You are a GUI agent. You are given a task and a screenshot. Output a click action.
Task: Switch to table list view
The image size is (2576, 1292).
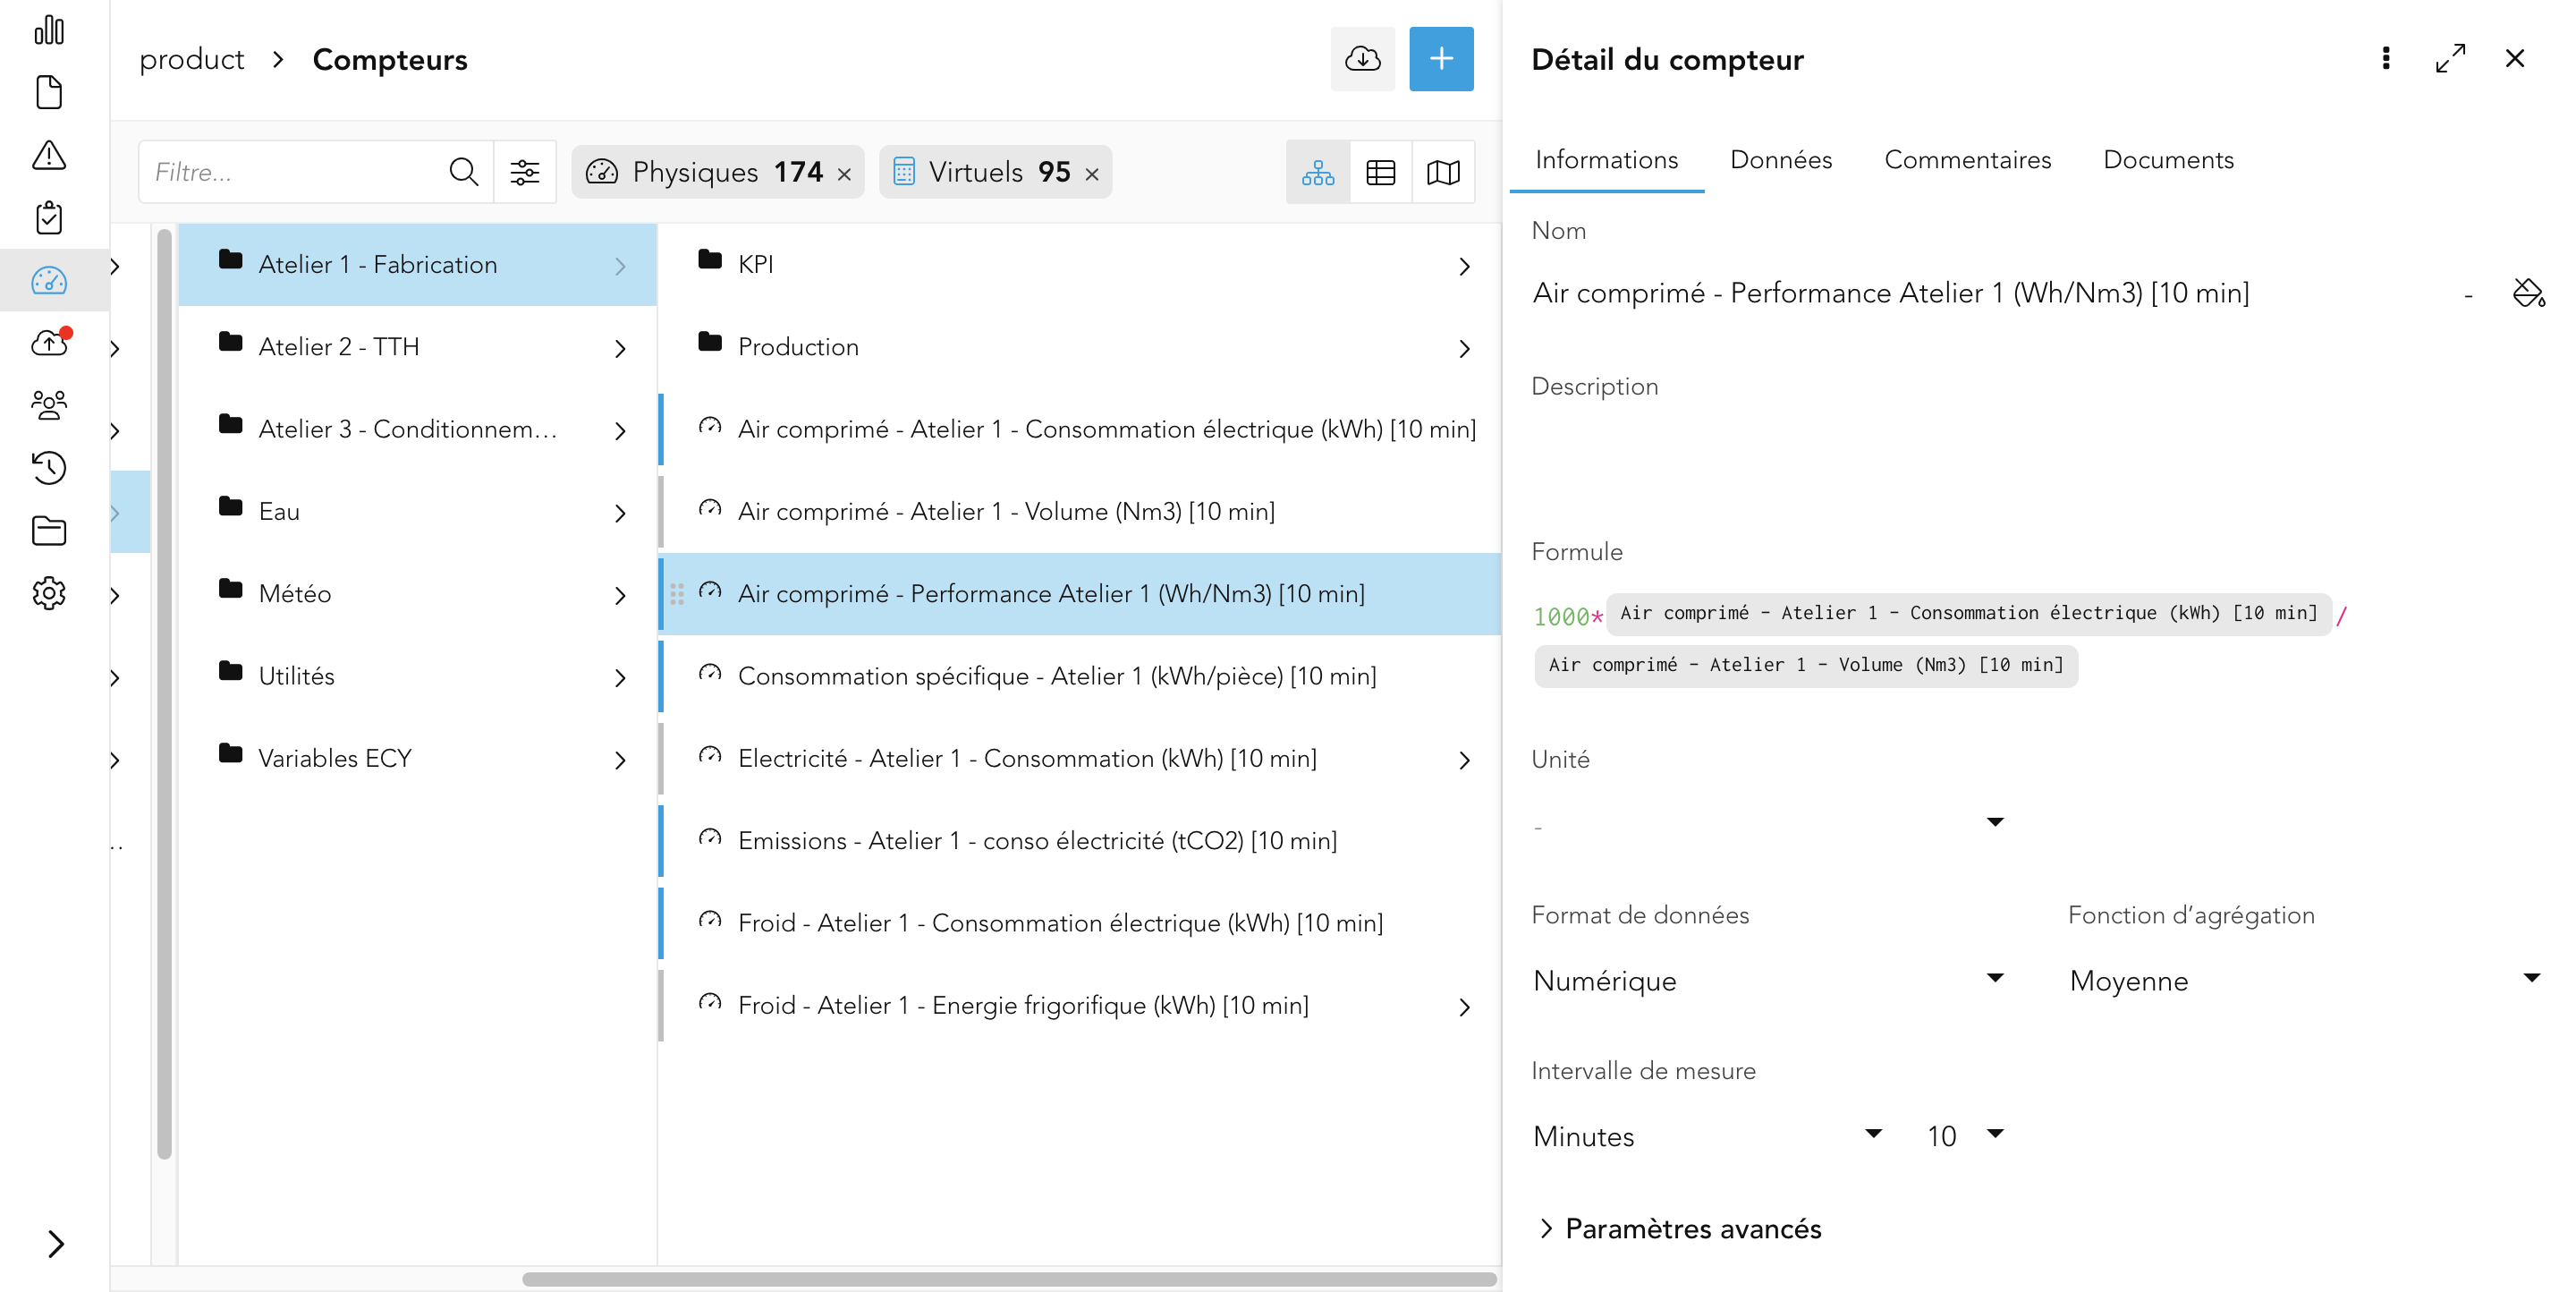(x=1381, y=173)
